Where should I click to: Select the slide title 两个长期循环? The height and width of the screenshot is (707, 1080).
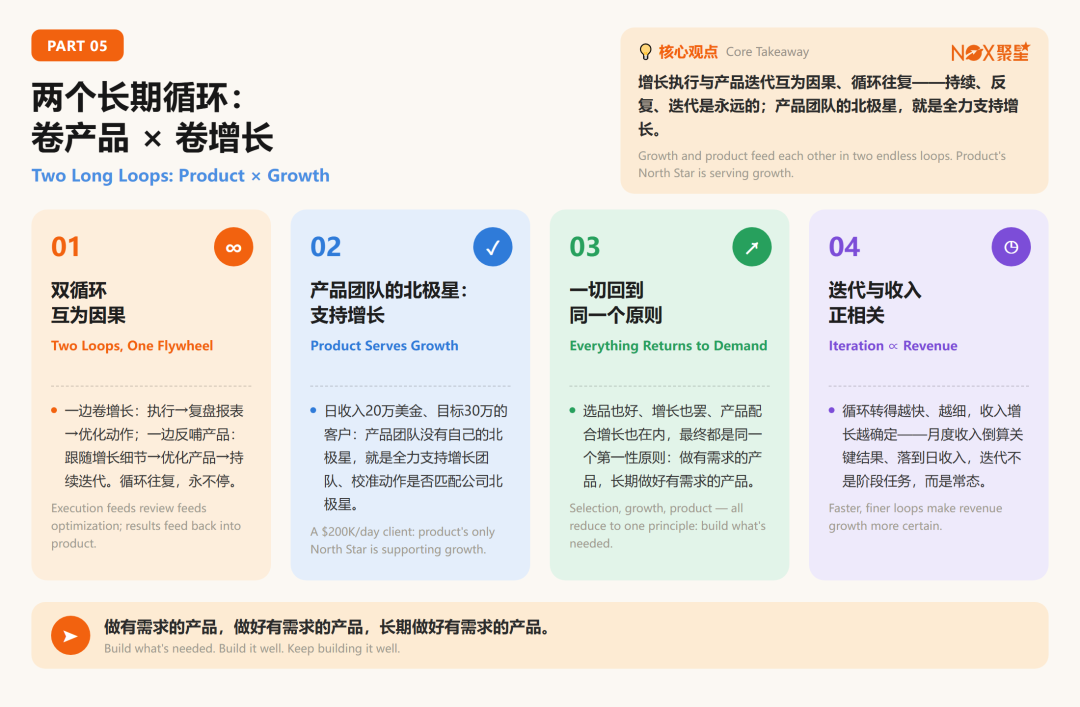136,97
